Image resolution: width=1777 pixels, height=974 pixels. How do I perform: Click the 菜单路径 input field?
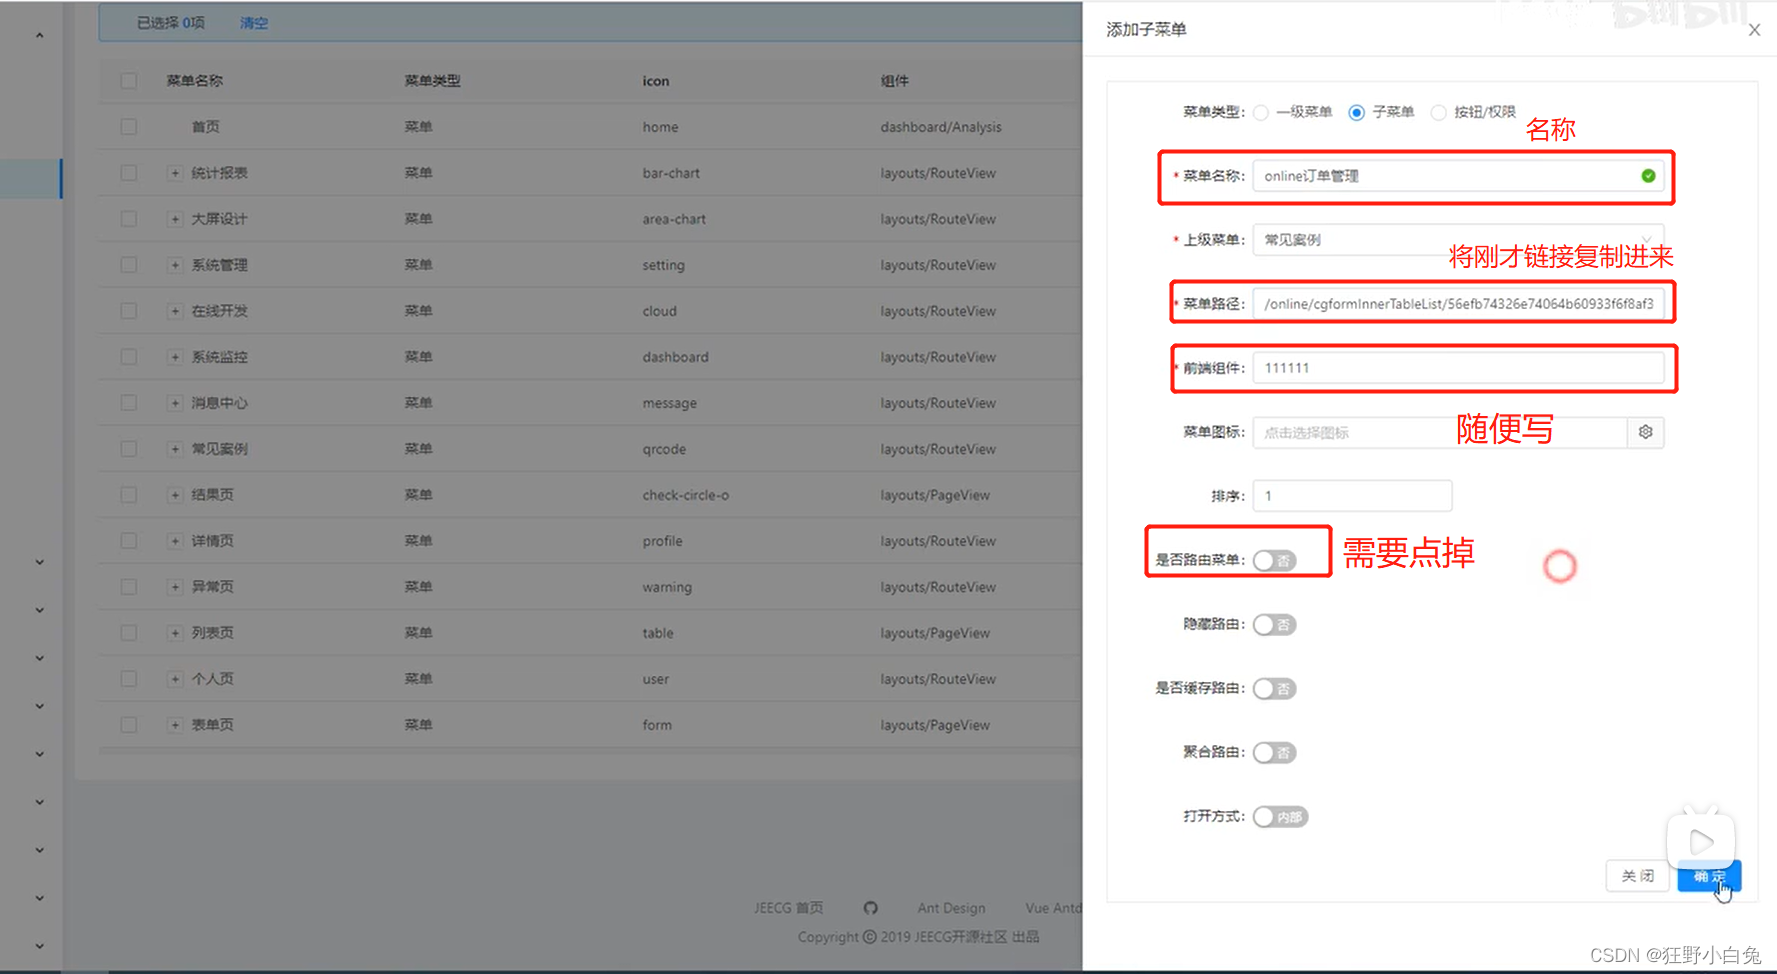1458,304
